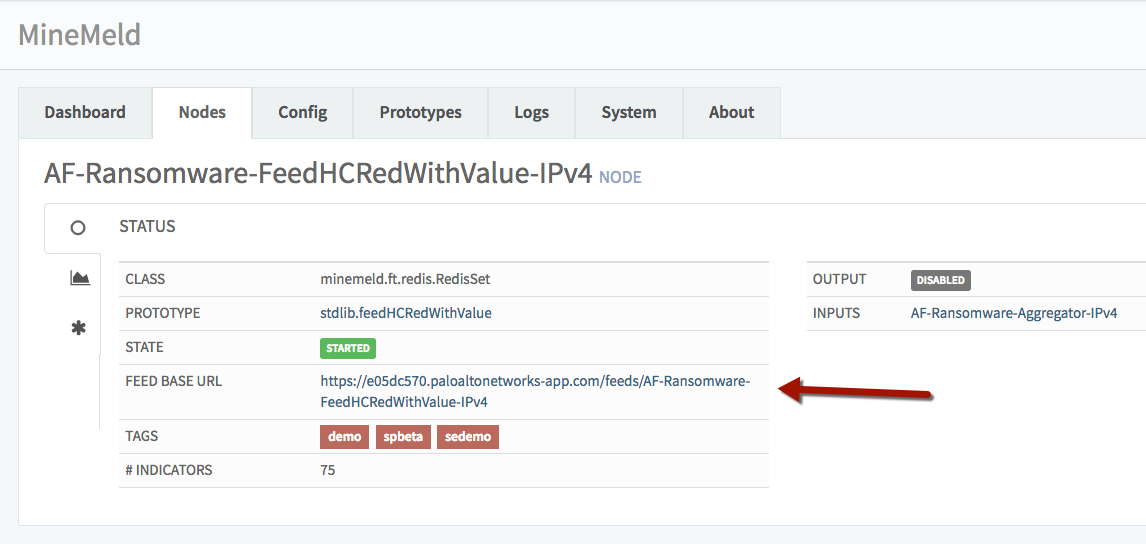Screen dimensions: 1146x544
Task: Switch to the System tab
Action: pos(628,112)
